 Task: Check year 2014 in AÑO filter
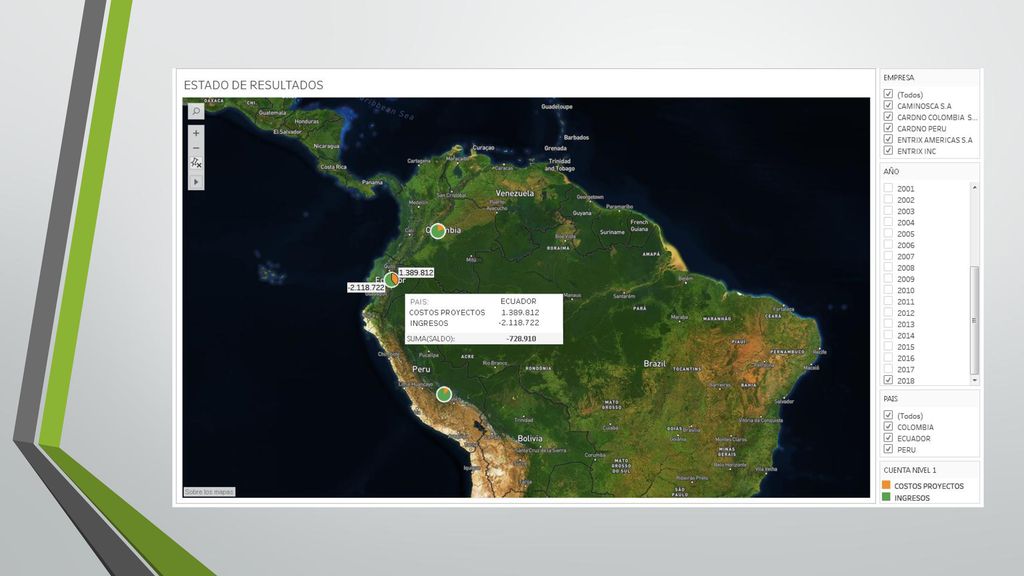888,335
